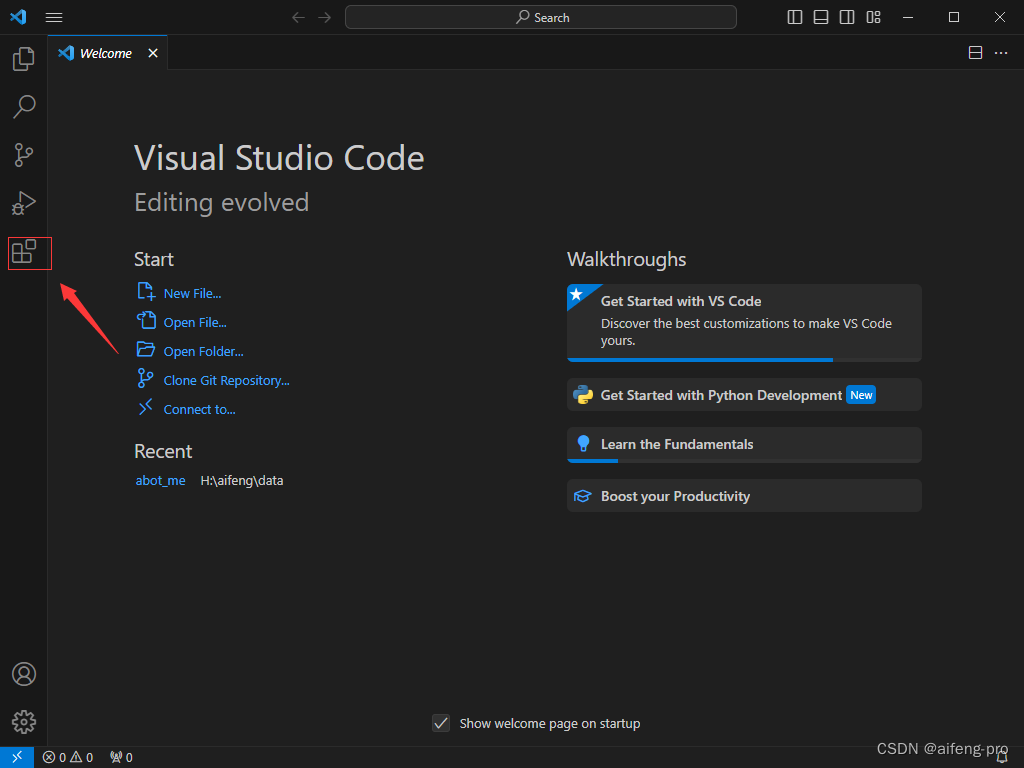This screenshot has width=1024, height=768.
Task: Open the Search view in activity bar
Action: 24,107
